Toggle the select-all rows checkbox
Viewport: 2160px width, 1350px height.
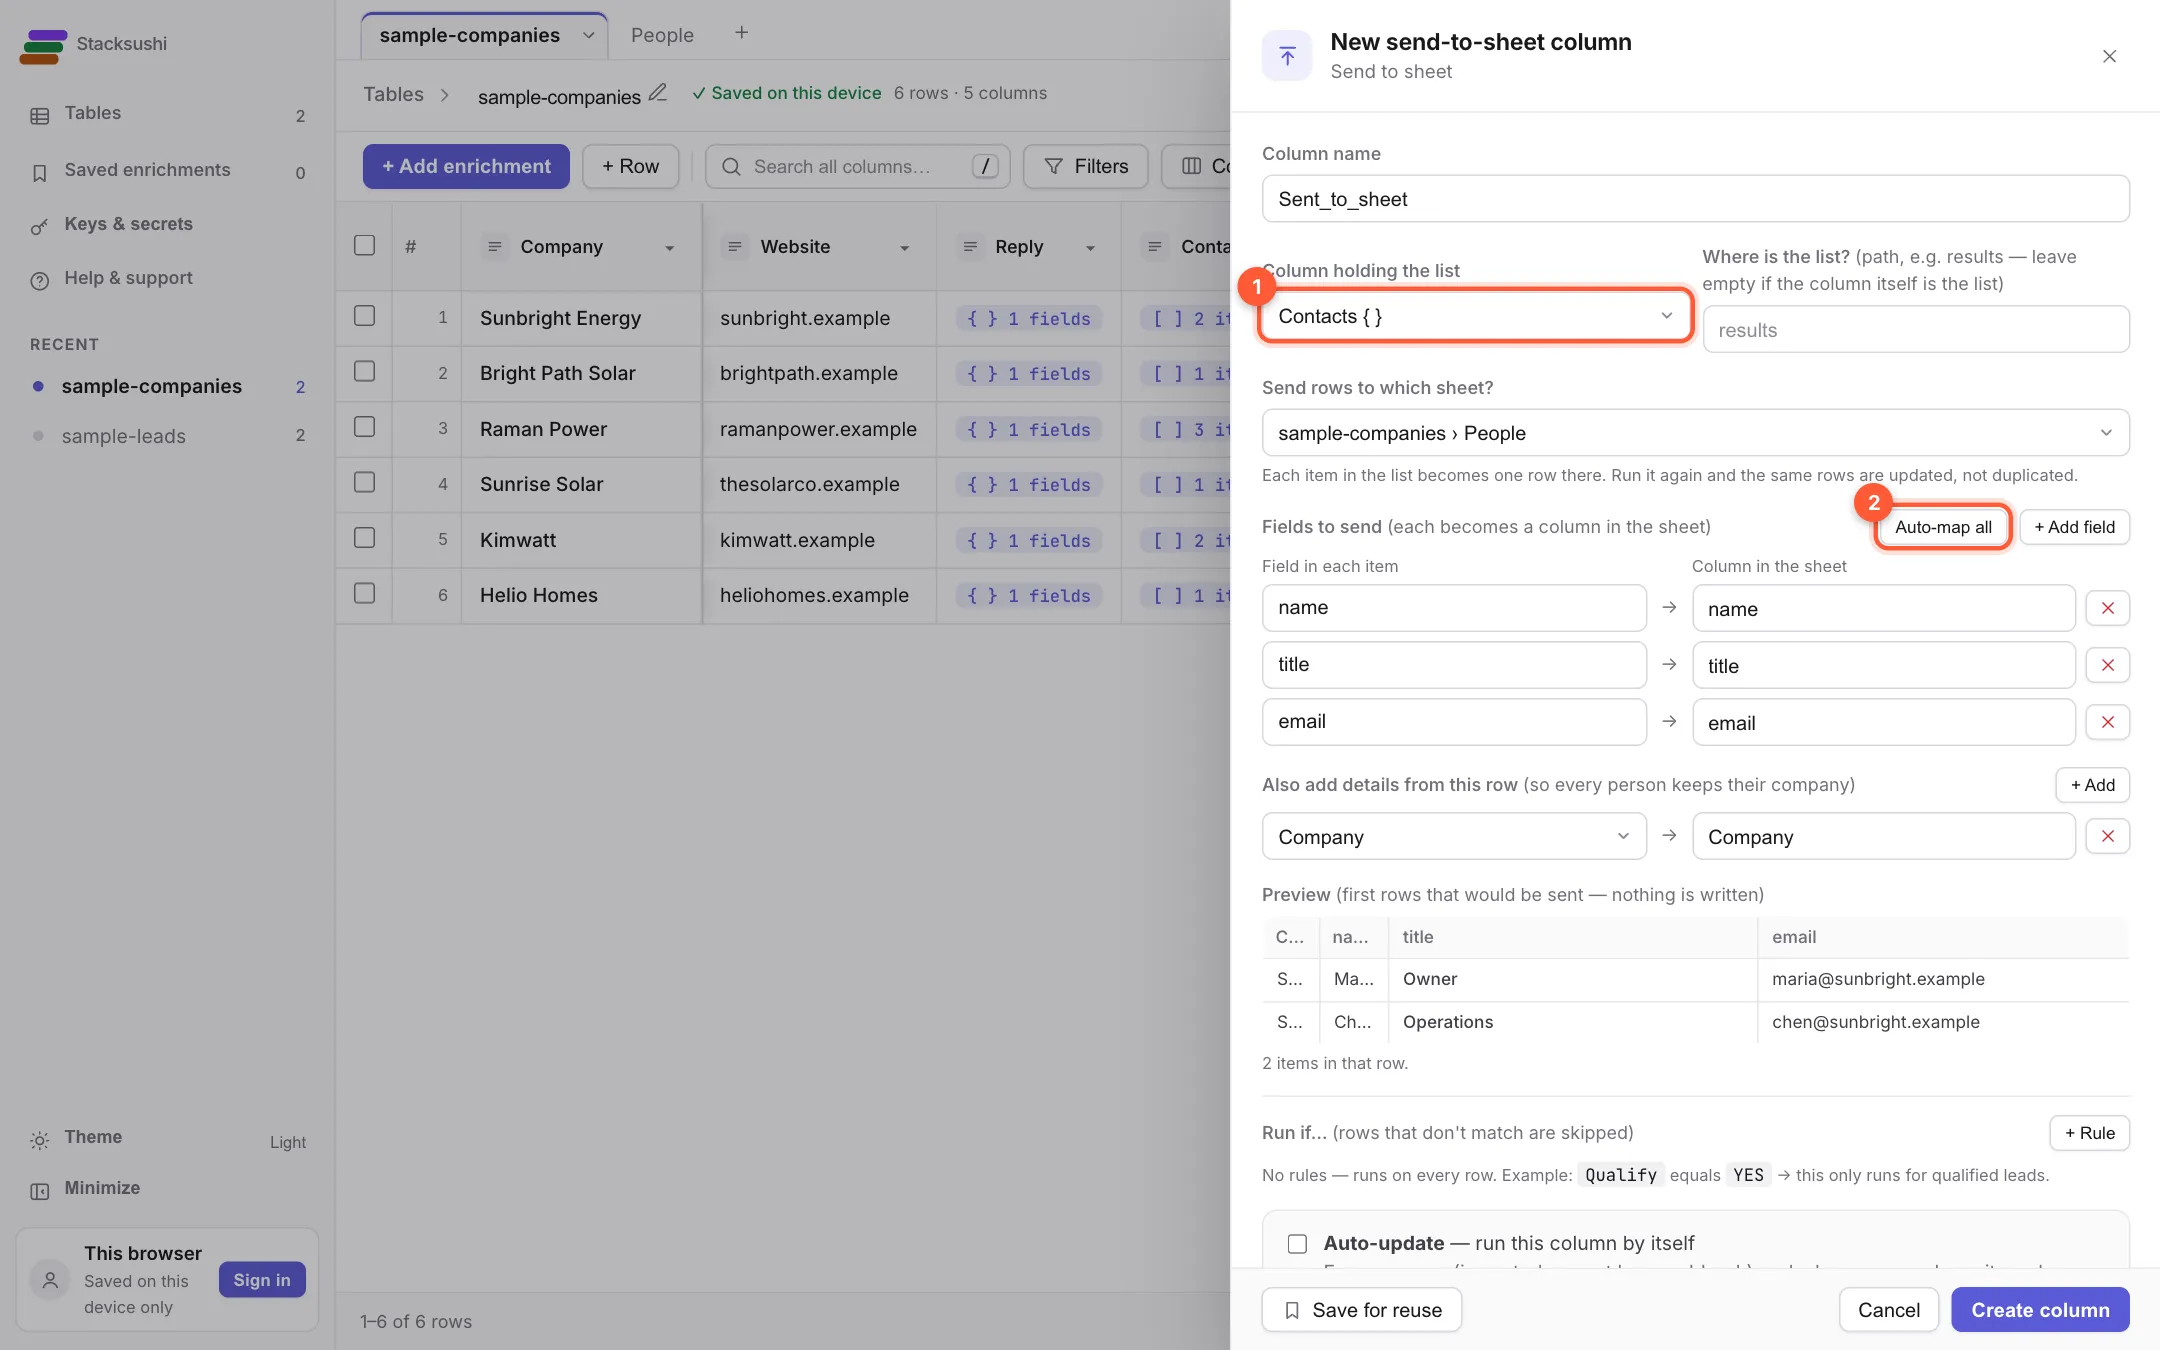point(364,246)
